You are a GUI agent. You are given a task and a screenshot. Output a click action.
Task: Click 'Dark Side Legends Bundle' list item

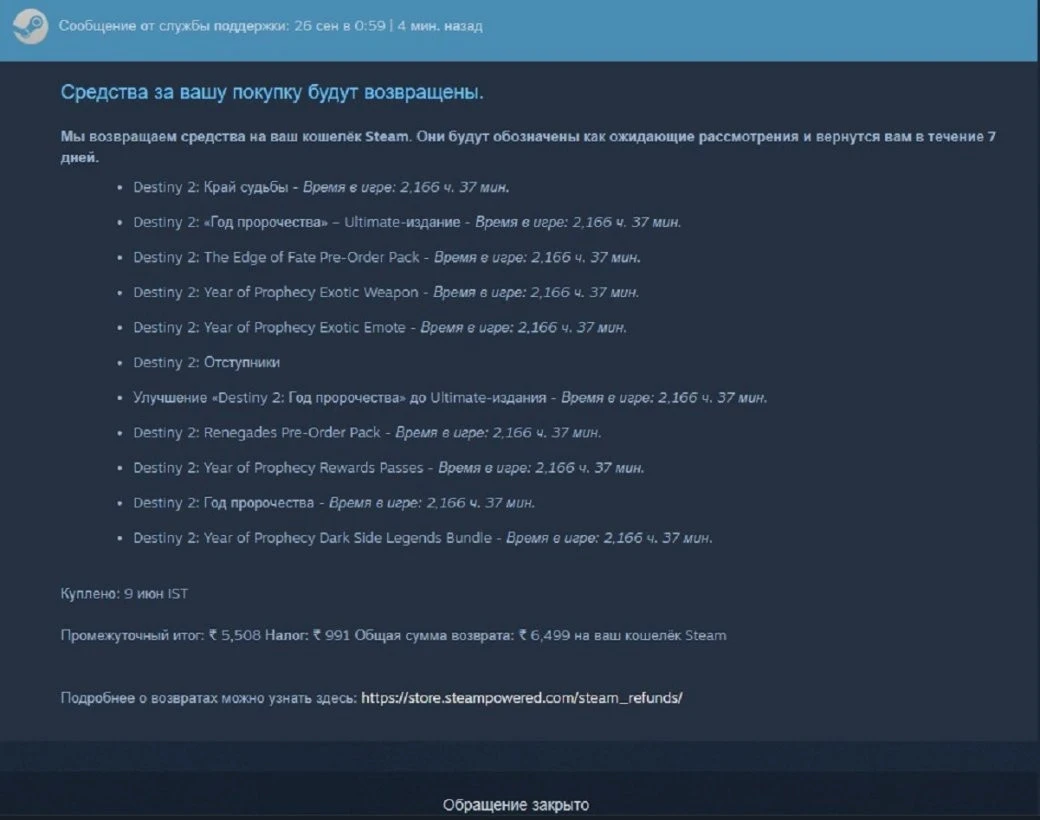click(312, 537)
